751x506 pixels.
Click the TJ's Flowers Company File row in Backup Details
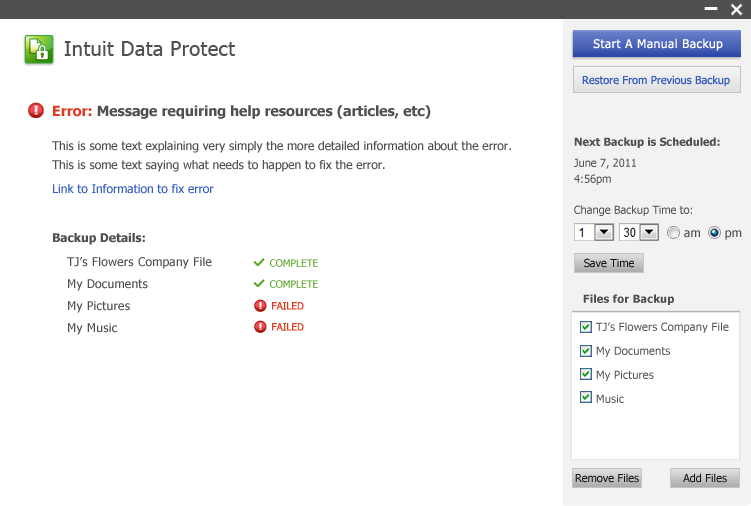(139, 262)
